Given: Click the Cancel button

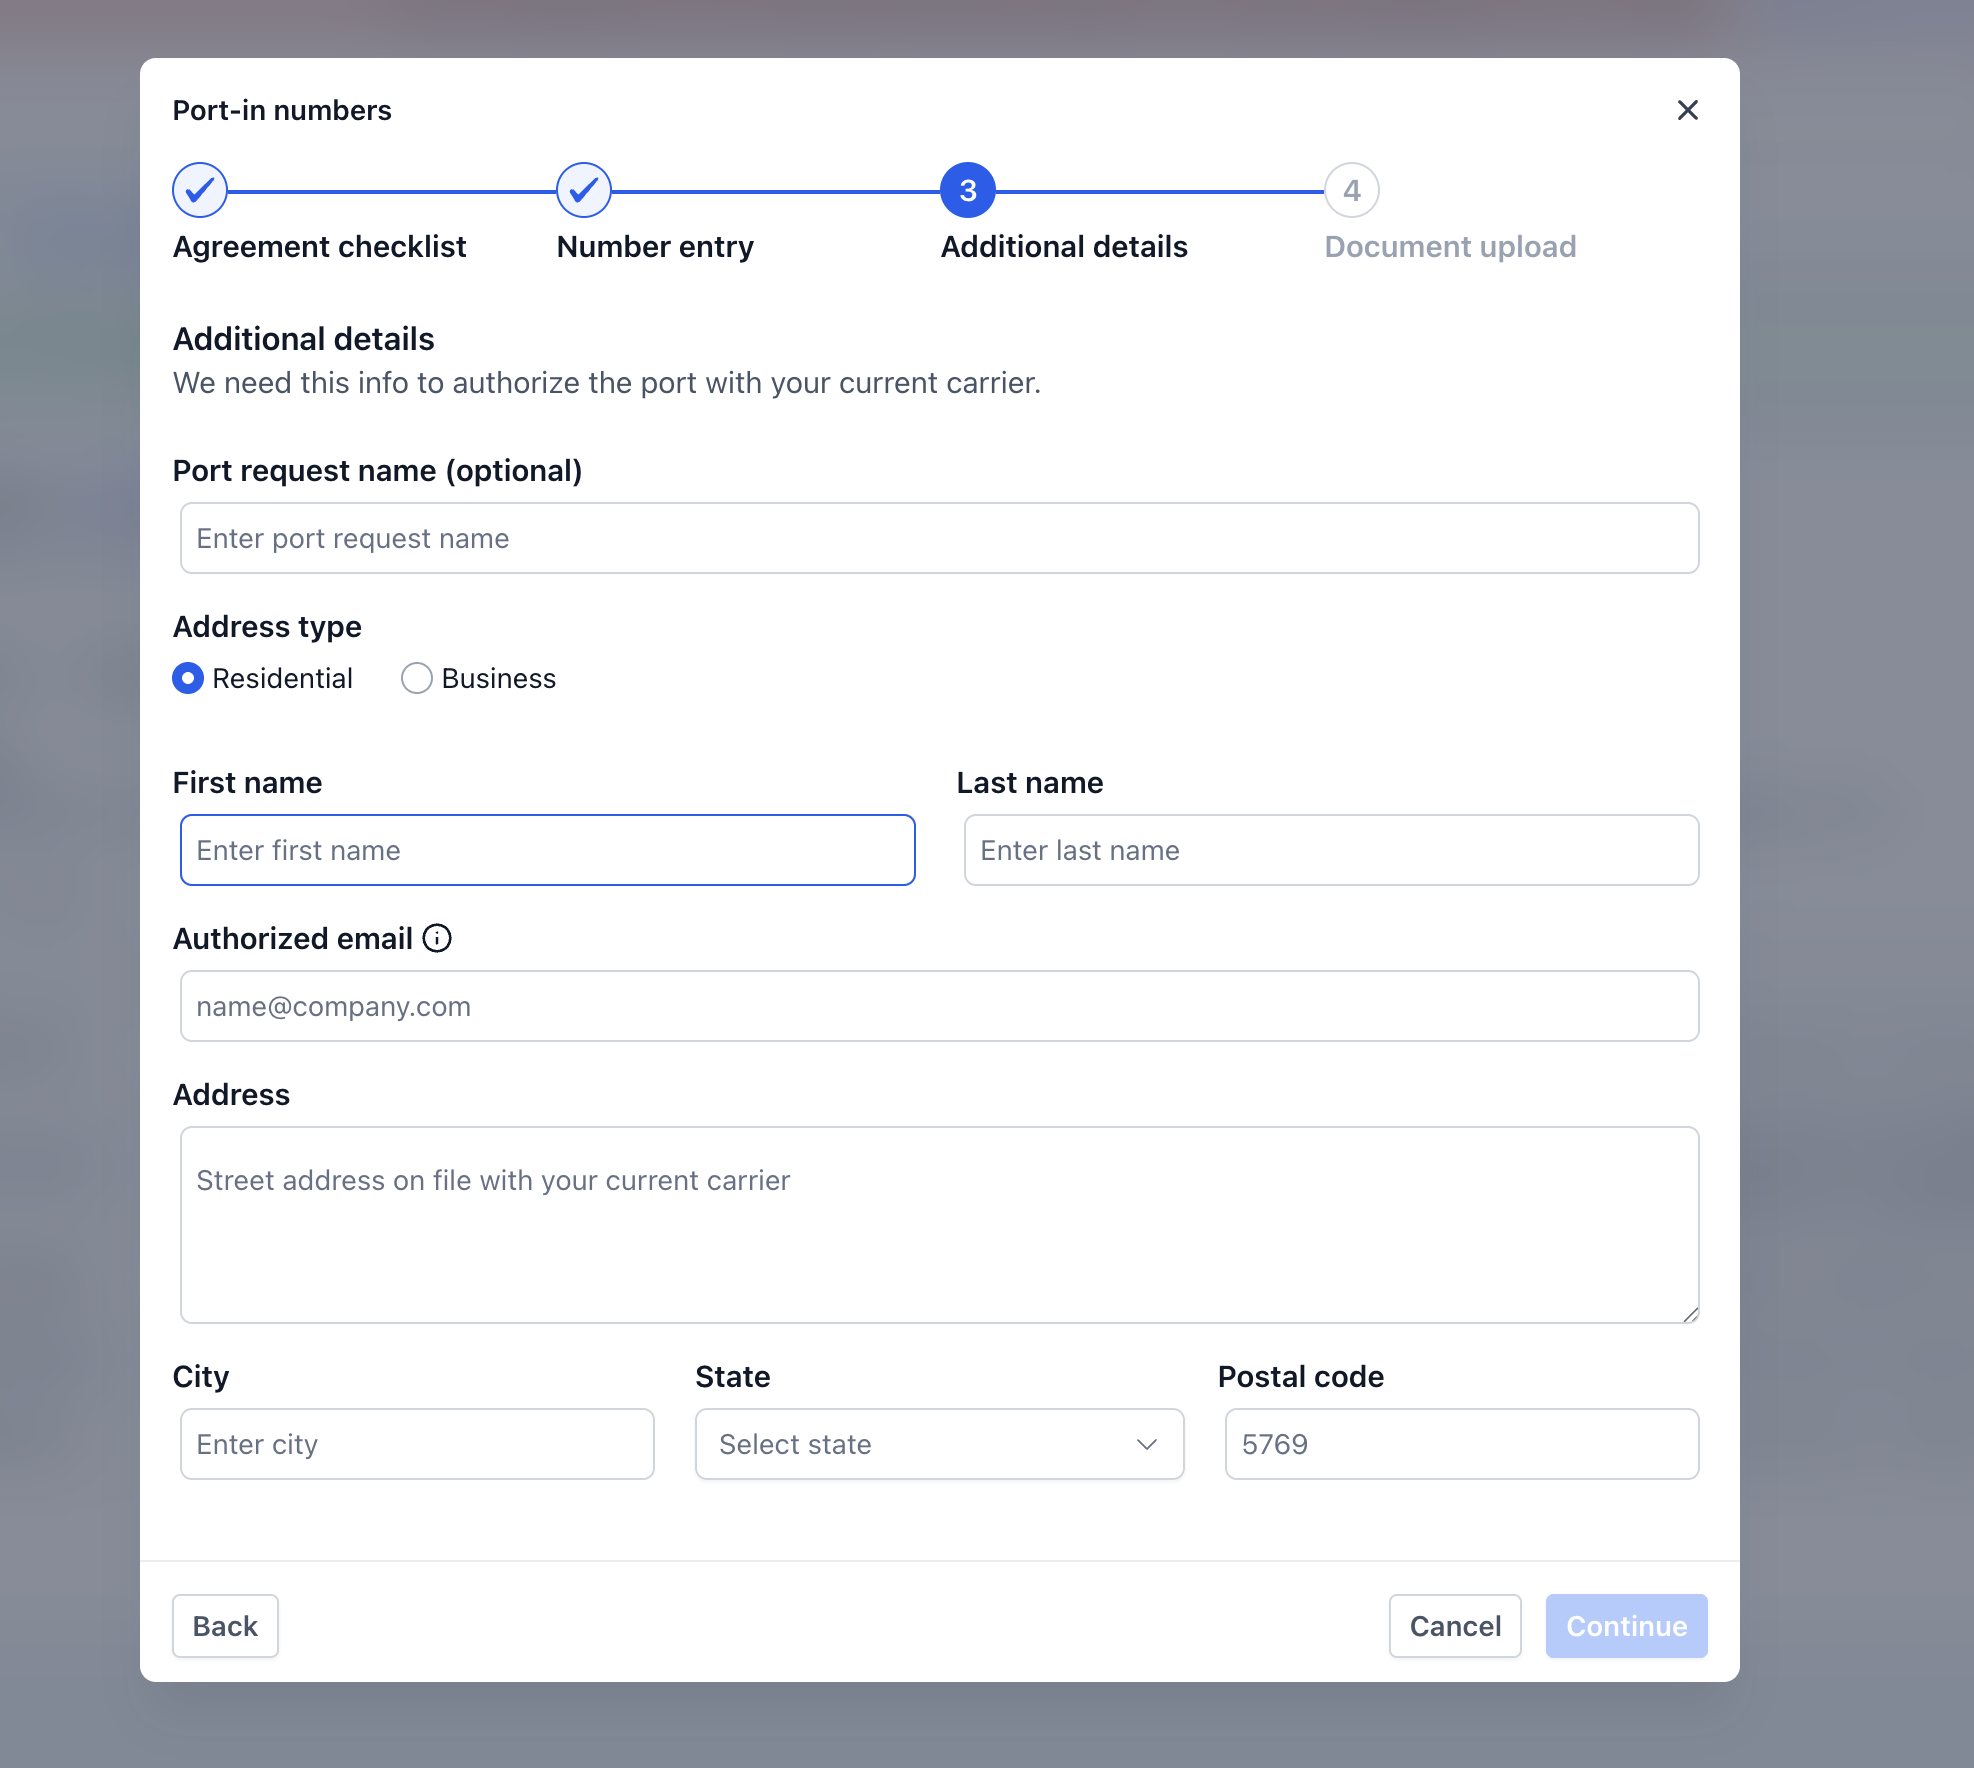Looking at the screenshot, I should [1455, 1626].
